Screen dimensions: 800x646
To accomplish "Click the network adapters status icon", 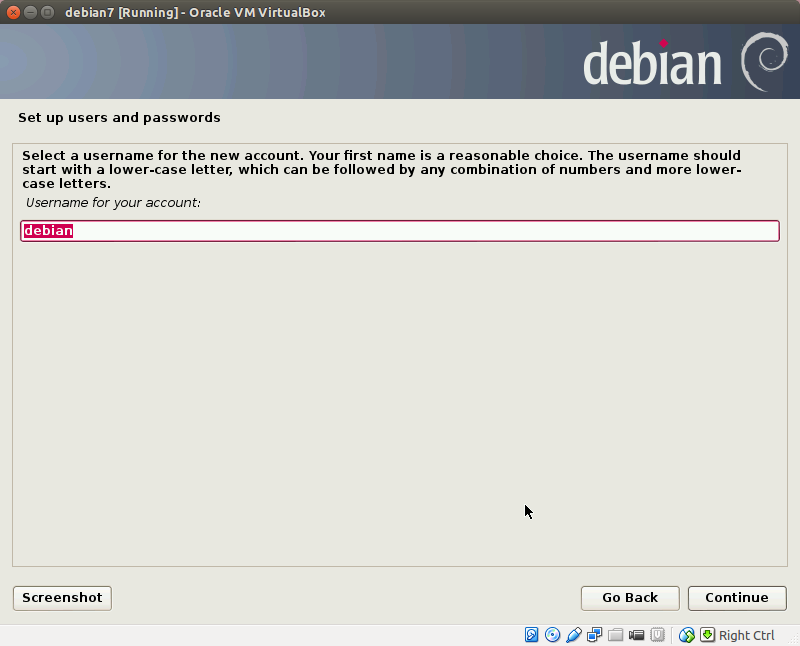I will [x=594, y=635].
